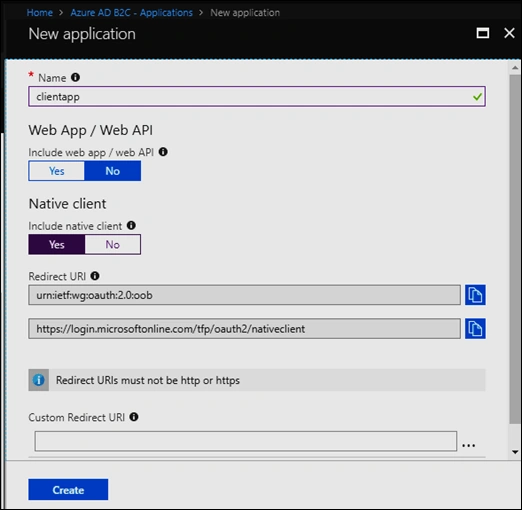Image resolution: width=522 pixels, height=510 pixels.
Task: Copy the nativeclient redirect URI
Action: coord(475,329)
